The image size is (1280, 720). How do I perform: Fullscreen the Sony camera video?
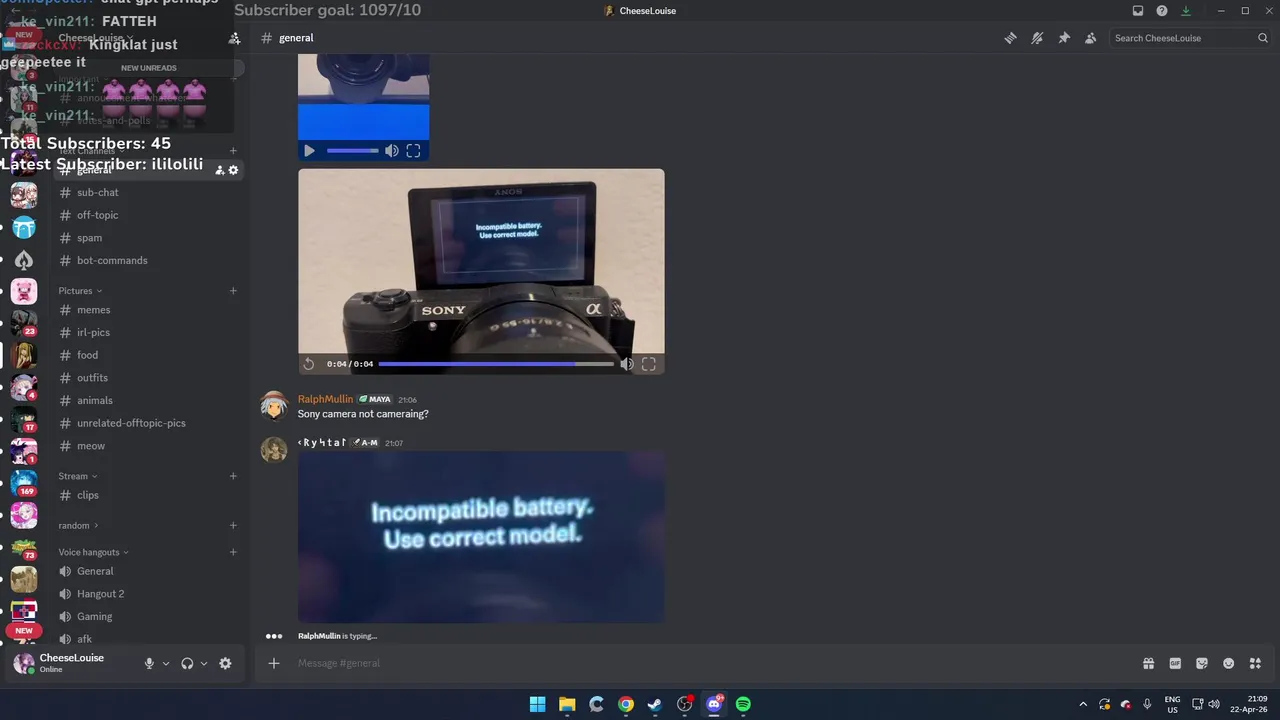[649, 364]
